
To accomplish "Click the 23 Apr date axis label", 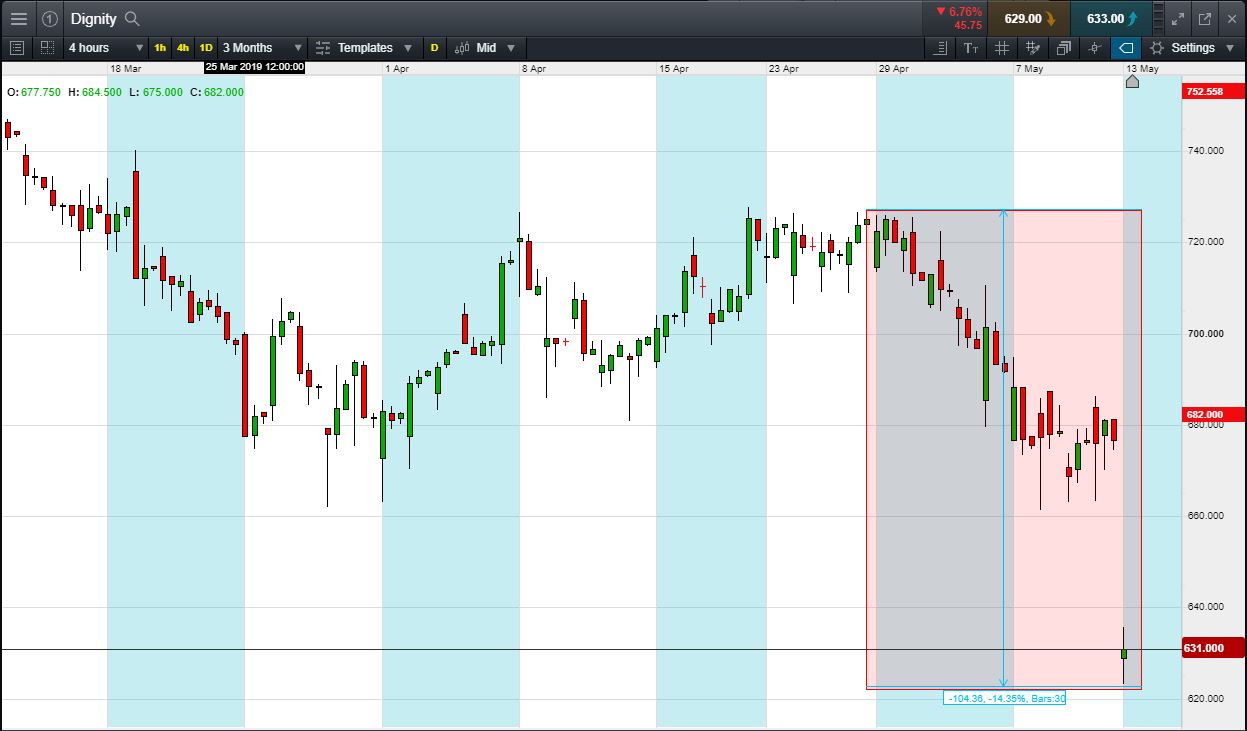I will [x=784, y=69].
